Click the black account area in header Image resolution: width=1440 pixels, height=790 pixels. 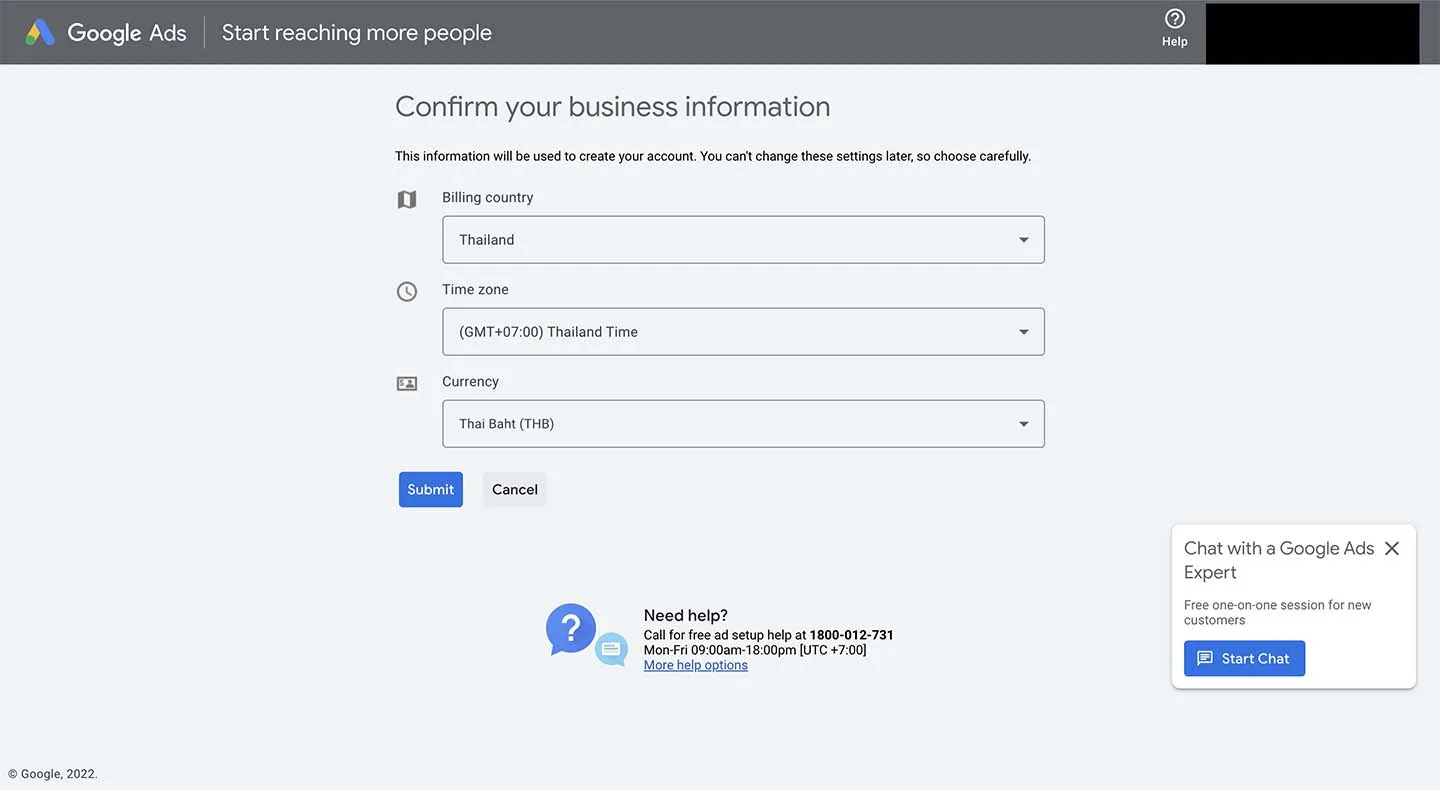tap(1312, 33)
